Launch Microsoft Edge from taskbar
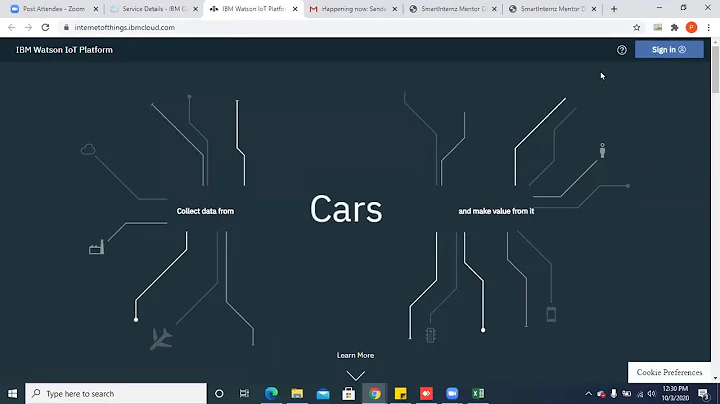 point(271,393)
